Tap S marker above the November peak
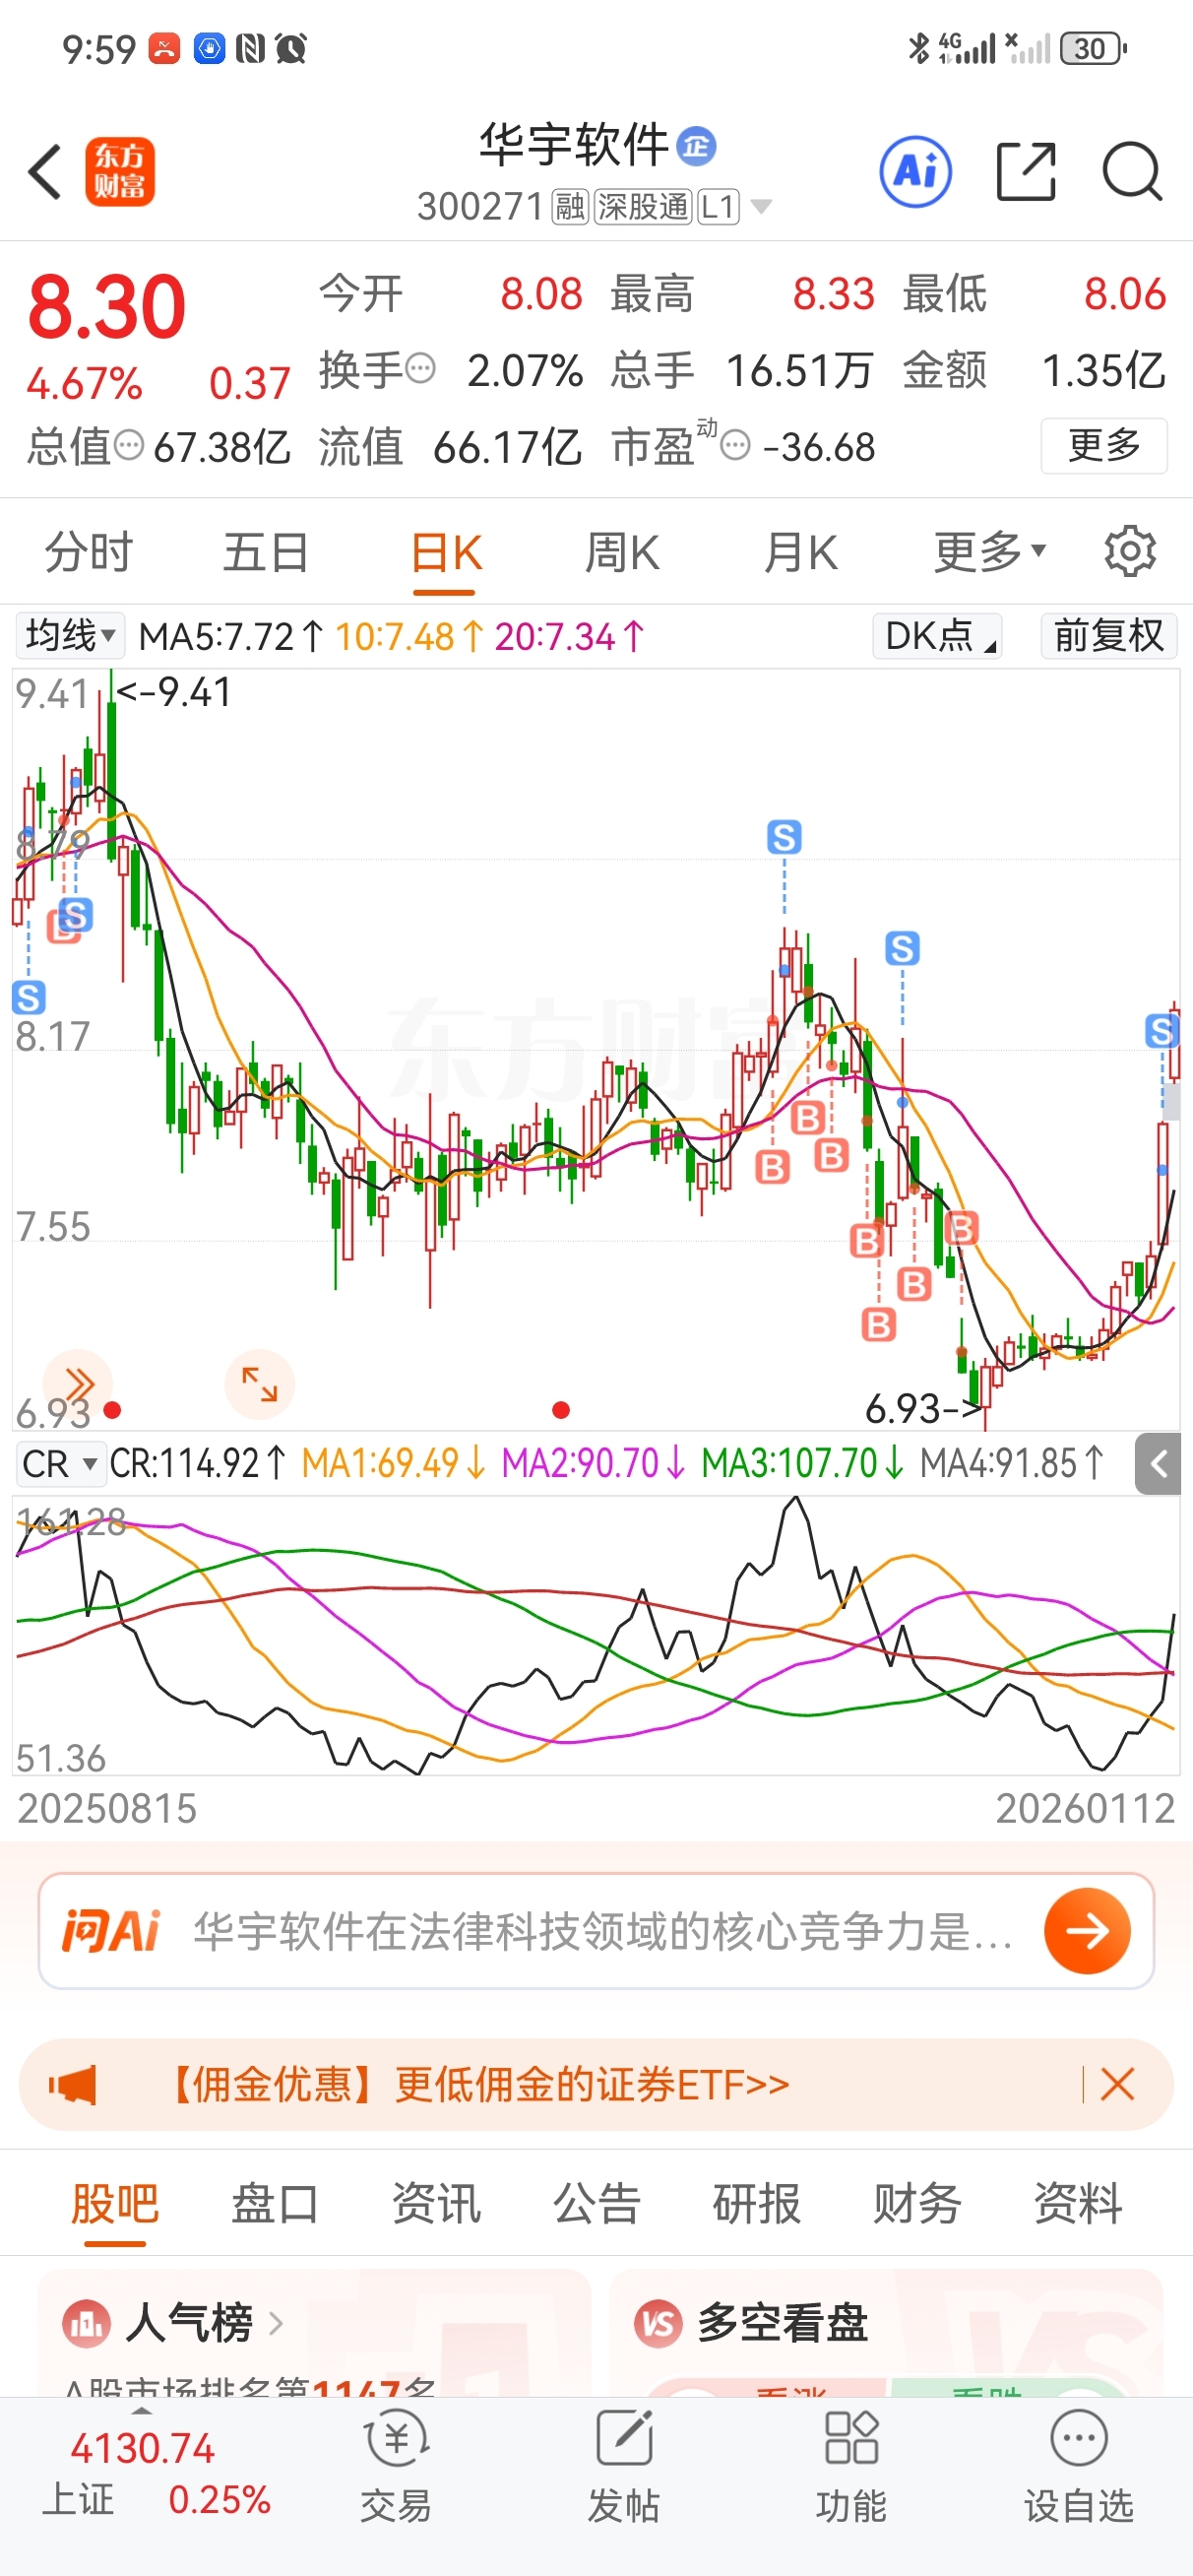Viewport: 1193px width, 2576px height. pyautogui.click(x=784, y=837)
